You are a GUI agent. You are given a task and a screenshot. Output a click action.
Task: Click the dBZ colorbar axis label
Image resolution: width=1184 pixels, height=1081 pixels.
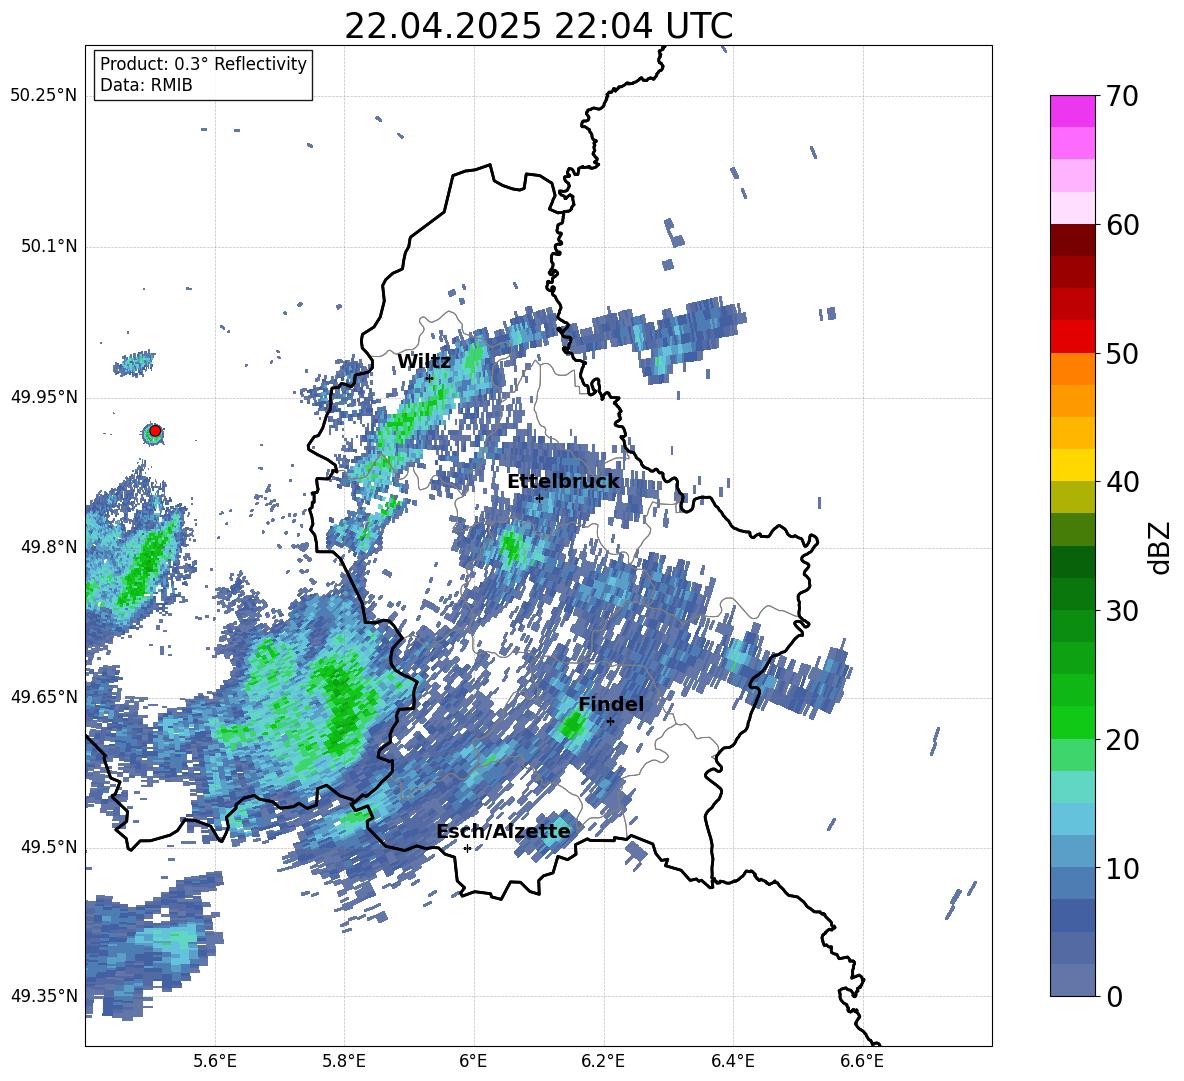[x=1159, y=547]
